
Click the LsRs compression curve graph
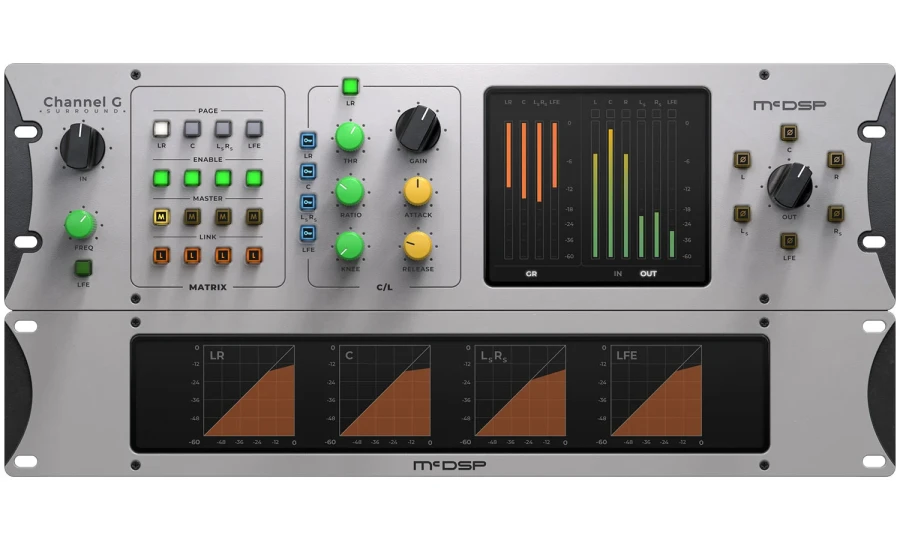[x=520, y=390]
